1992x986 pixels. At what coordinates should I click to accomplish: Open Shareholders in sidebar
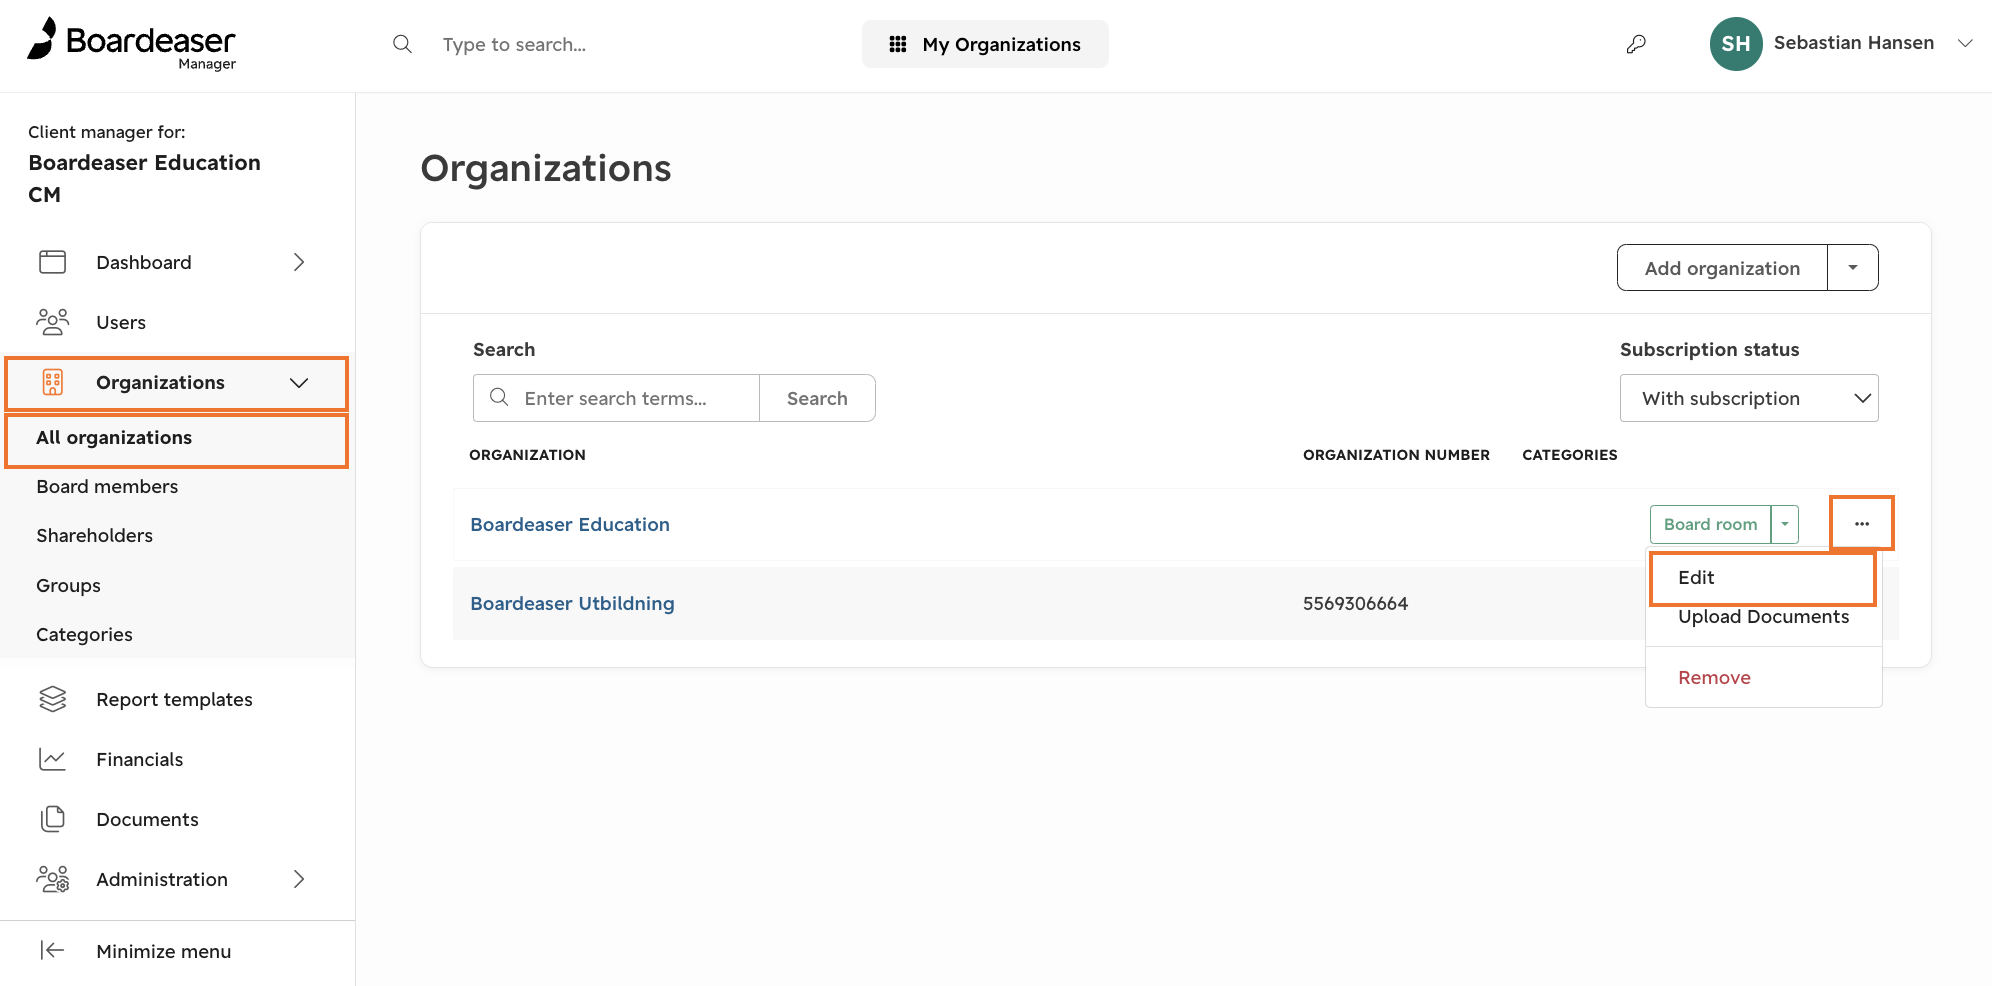[x=94, y=536]
